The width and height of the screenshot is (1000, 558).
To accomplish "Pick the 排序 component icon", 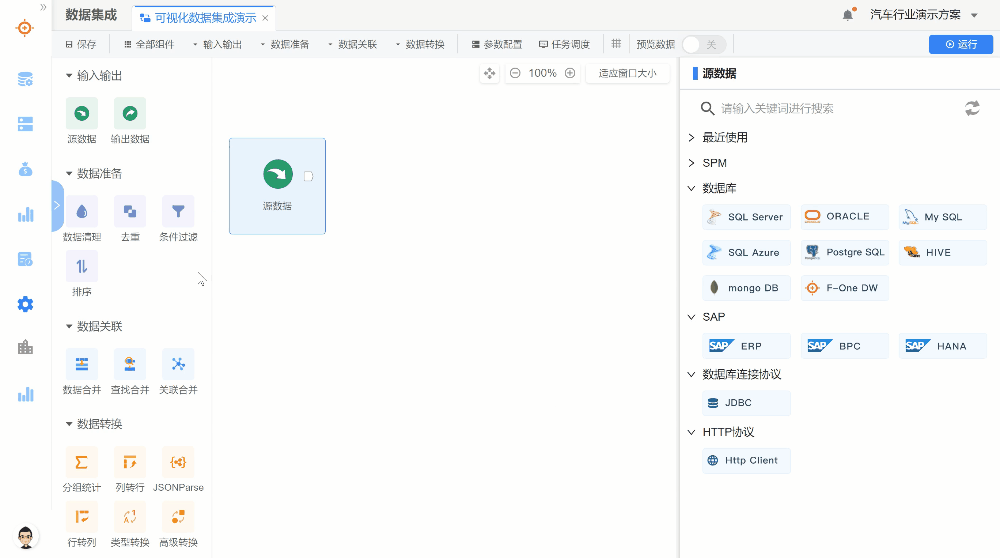I will [x=81, y=266].
